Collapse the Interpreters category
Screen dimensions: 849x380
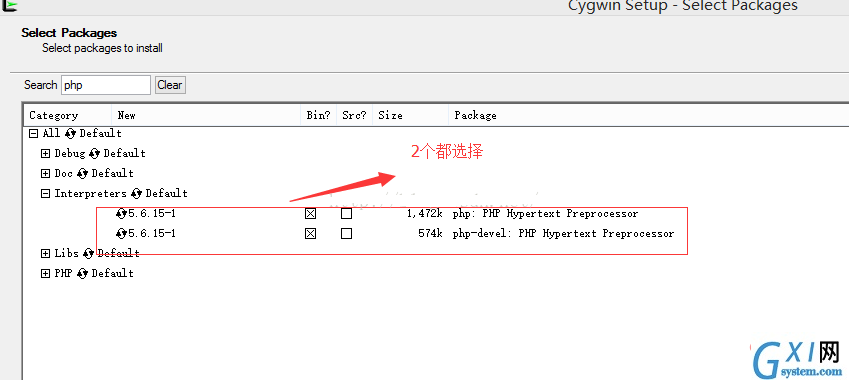[x=45, y=193]
